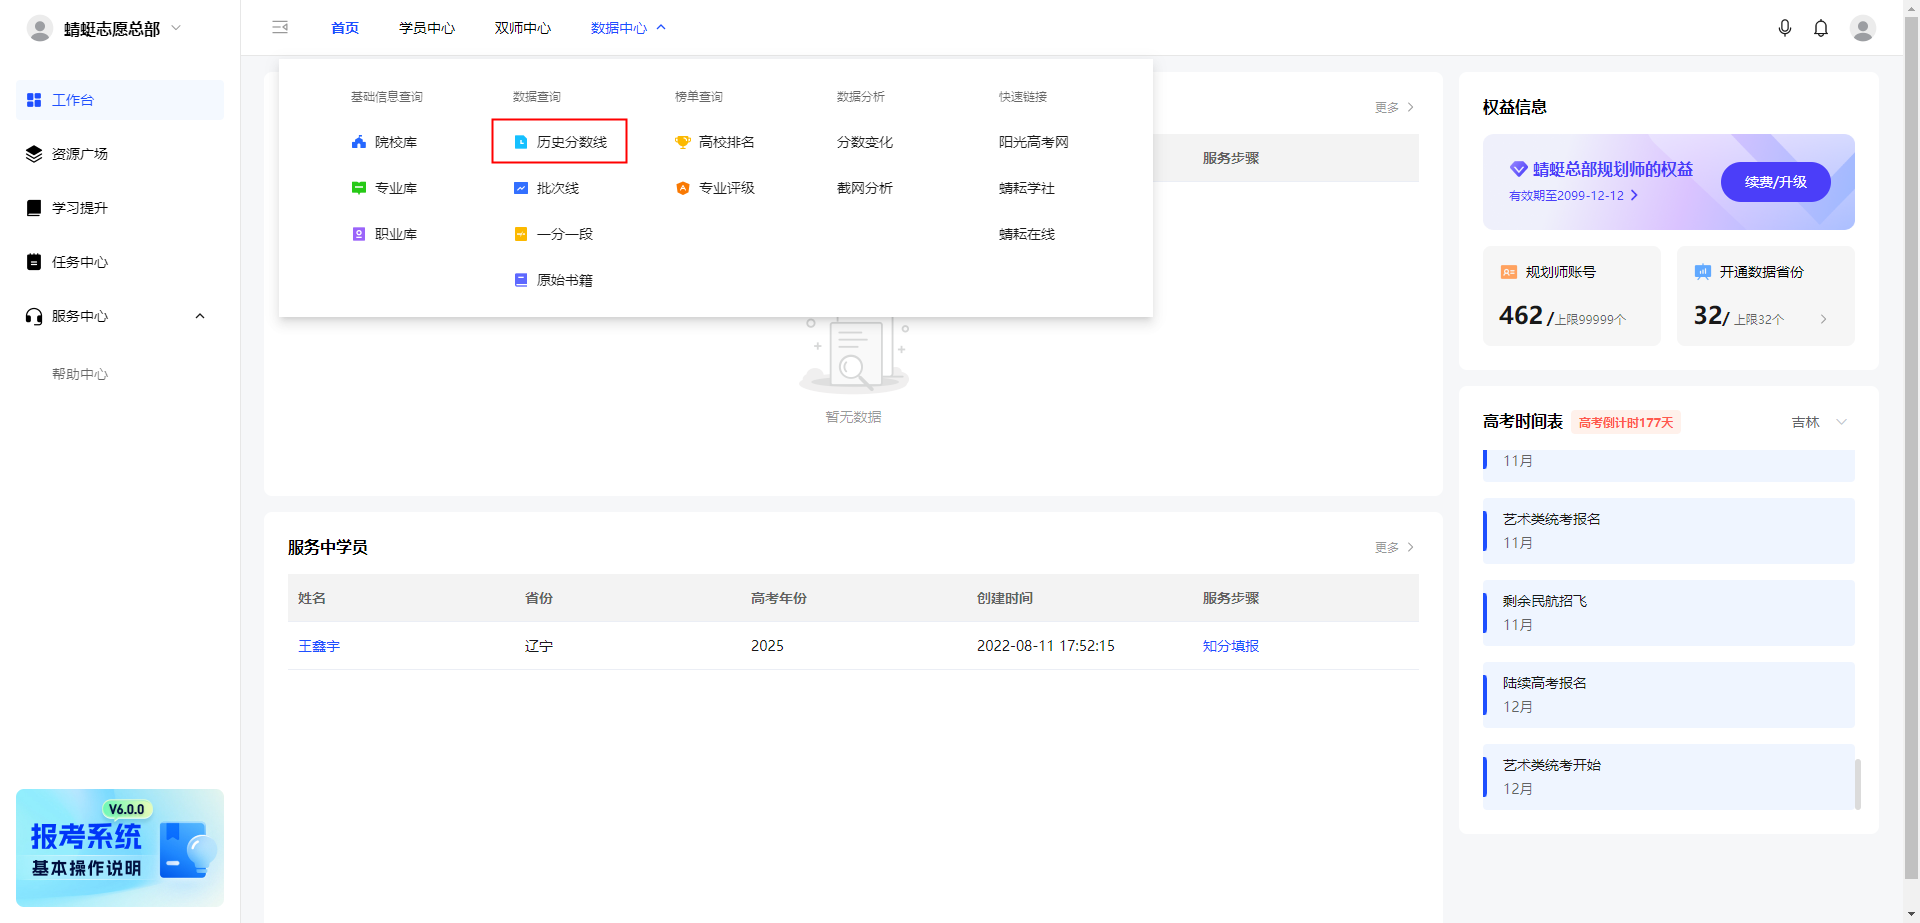Select the 专业库 item
The width and height of the screenshot is (1920, 923).
click(396, 188)
